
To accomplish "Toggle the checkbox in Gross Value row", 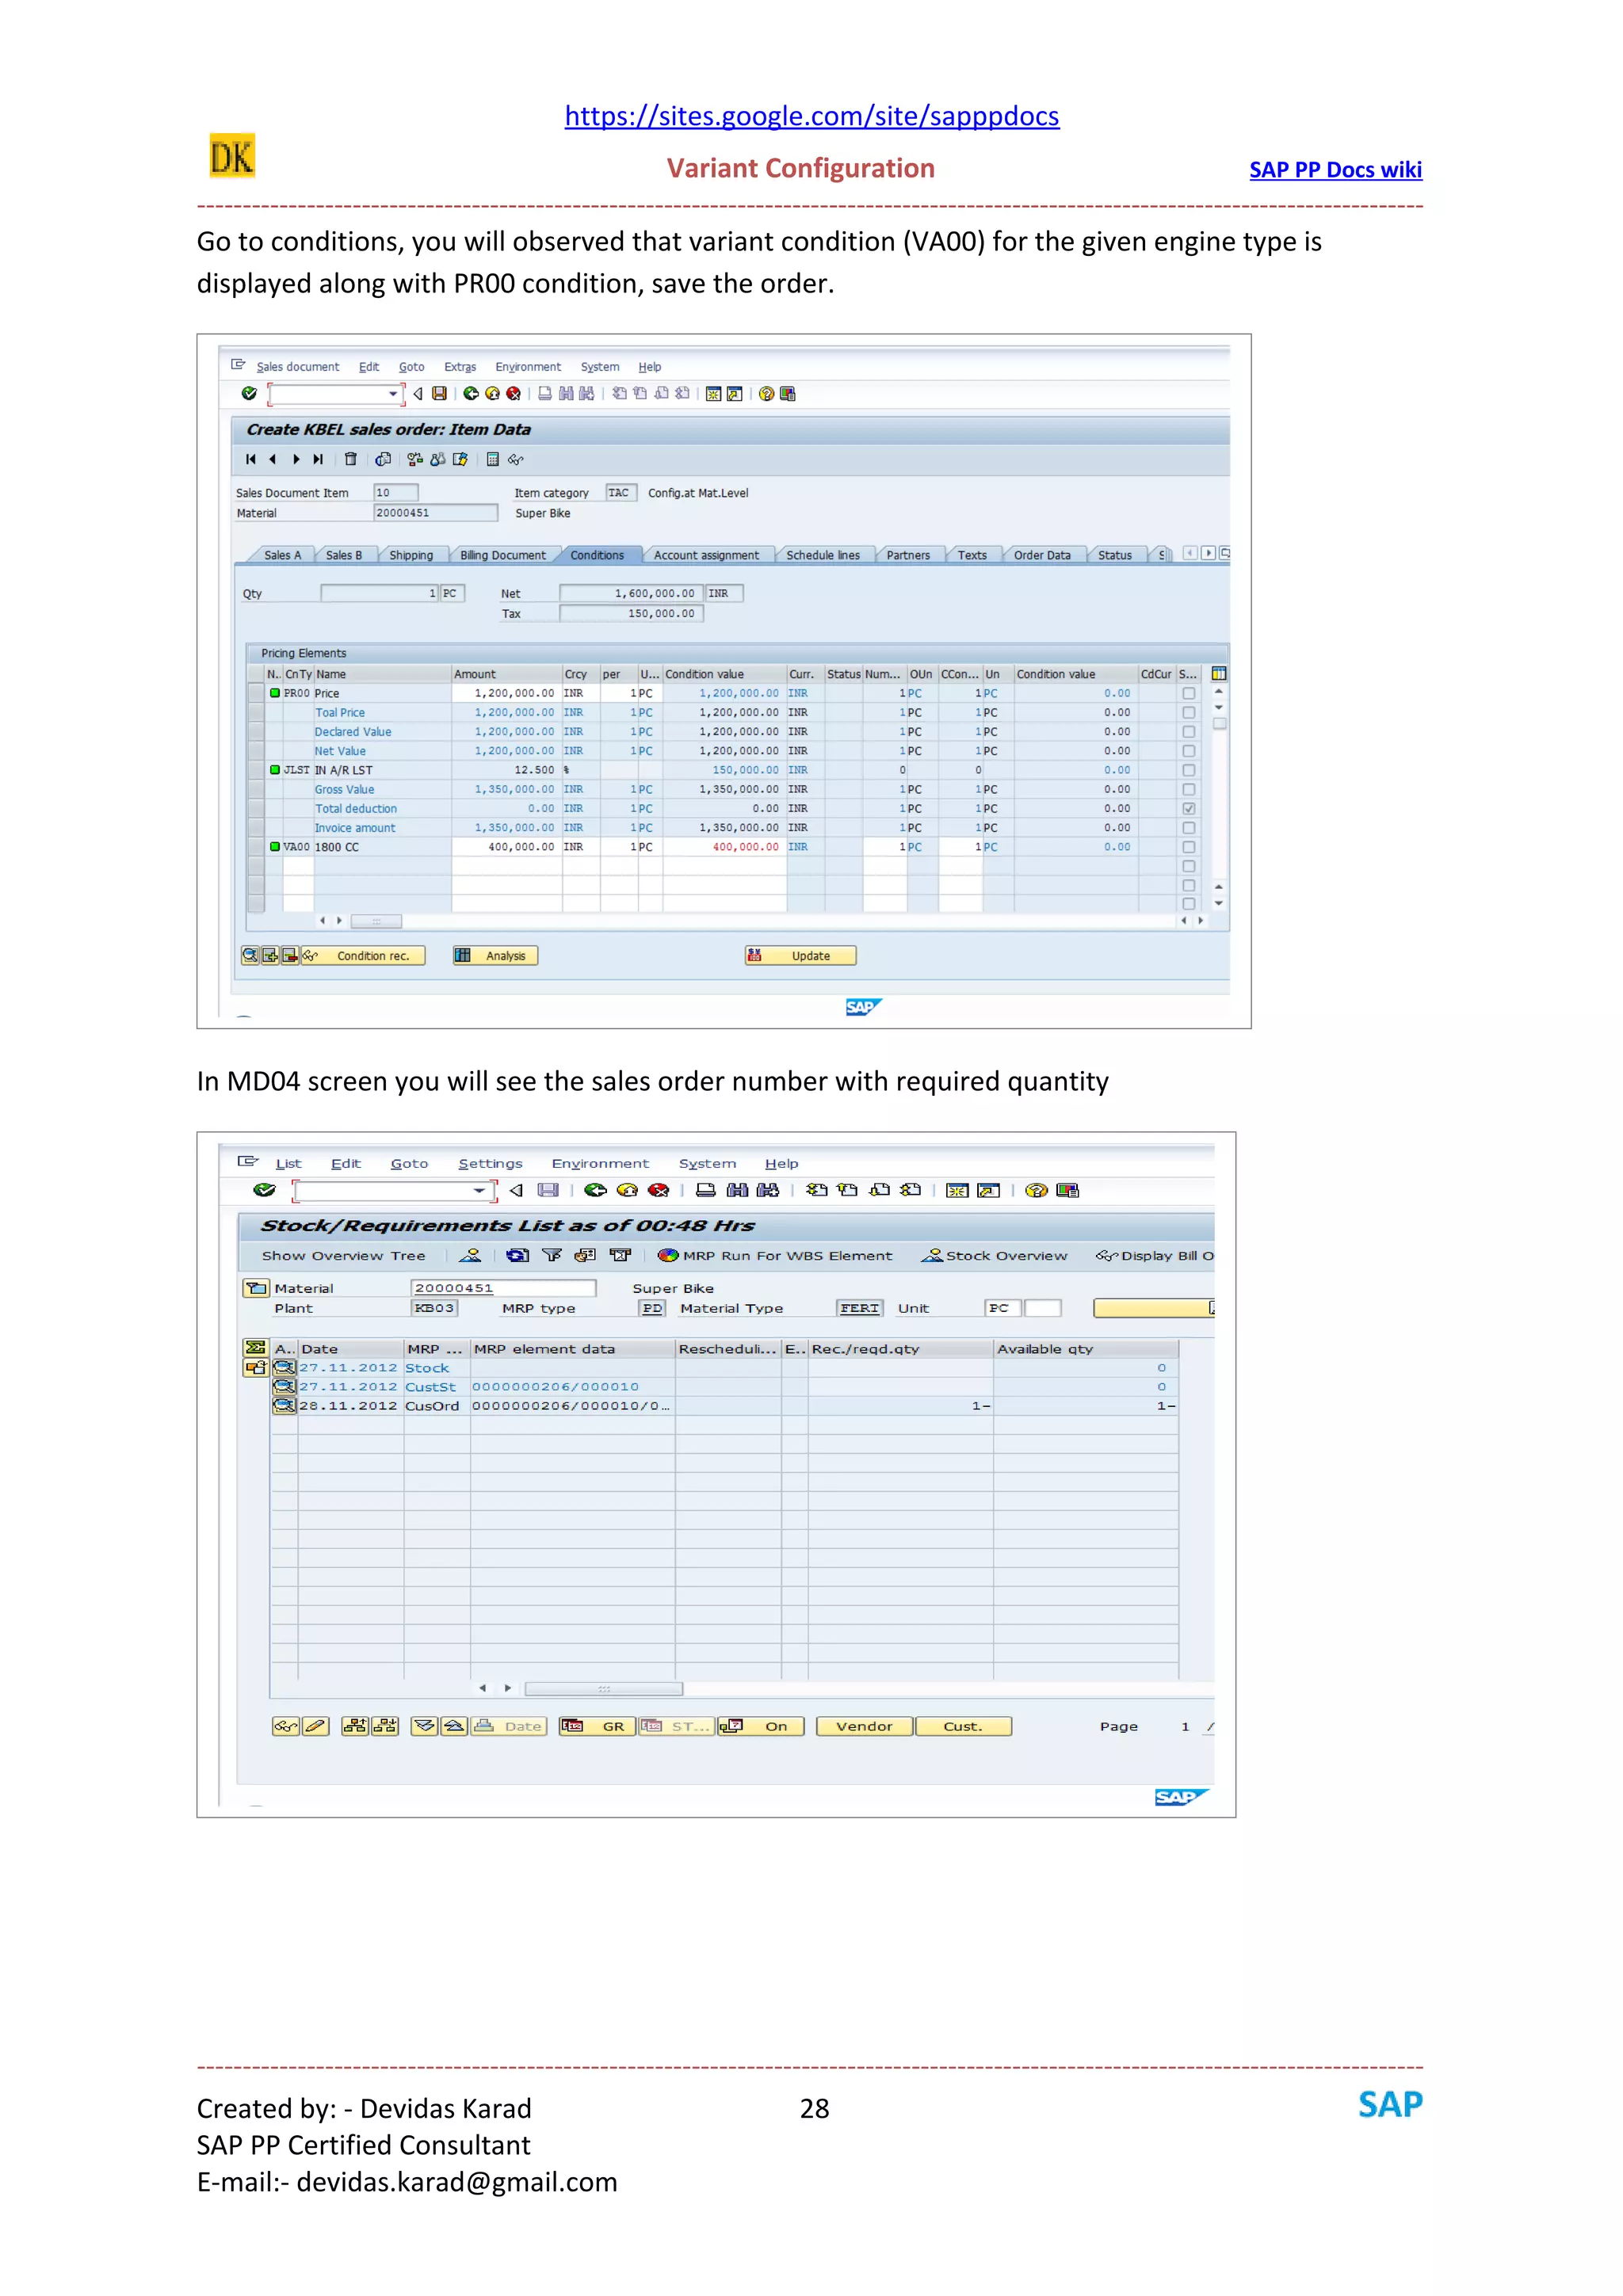I will 1189,789.
